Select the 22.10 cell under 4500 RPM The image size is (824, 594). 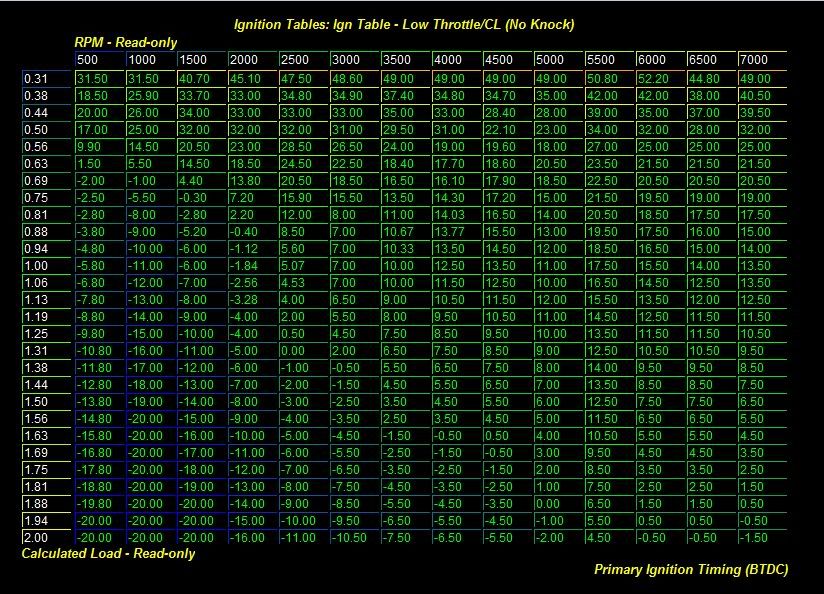coord(506,129)
